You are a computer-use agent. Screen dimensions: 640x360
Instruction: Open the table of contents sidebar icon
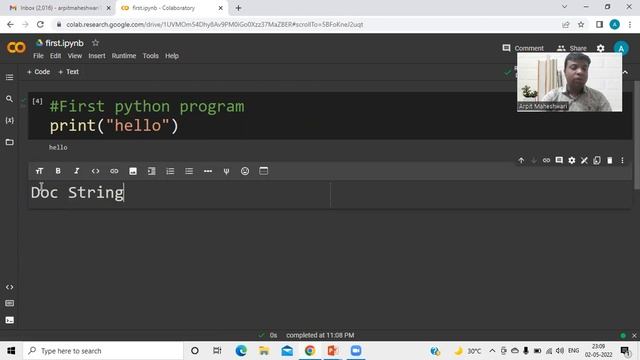click(9, 77)
